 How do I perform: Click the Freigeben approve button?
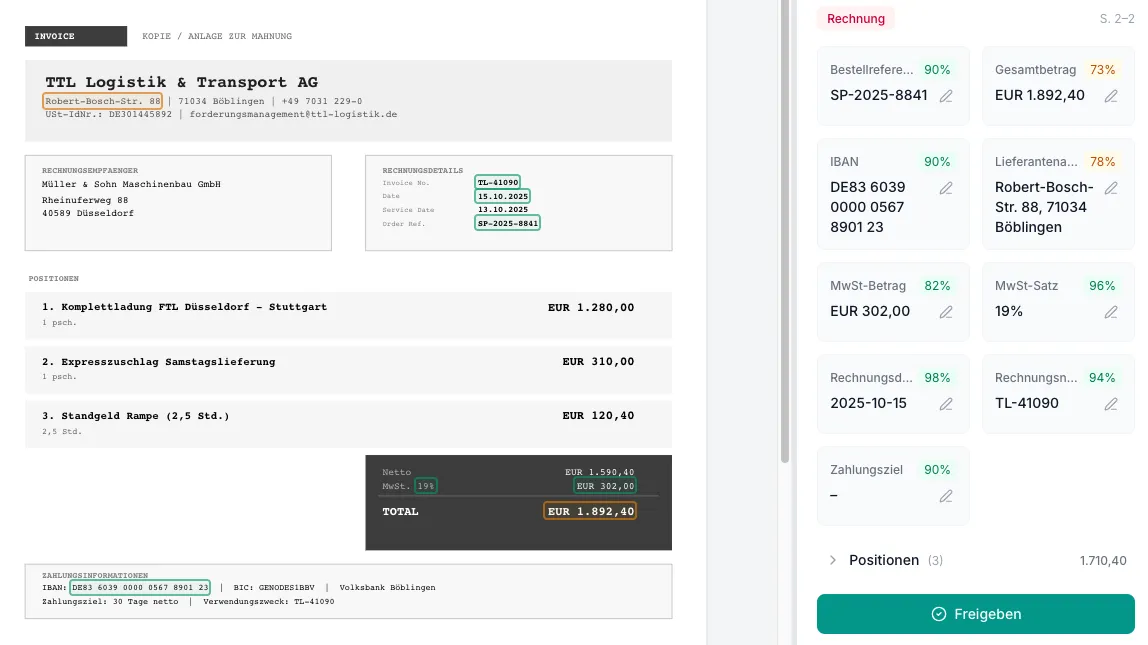[x=975, y=614]
